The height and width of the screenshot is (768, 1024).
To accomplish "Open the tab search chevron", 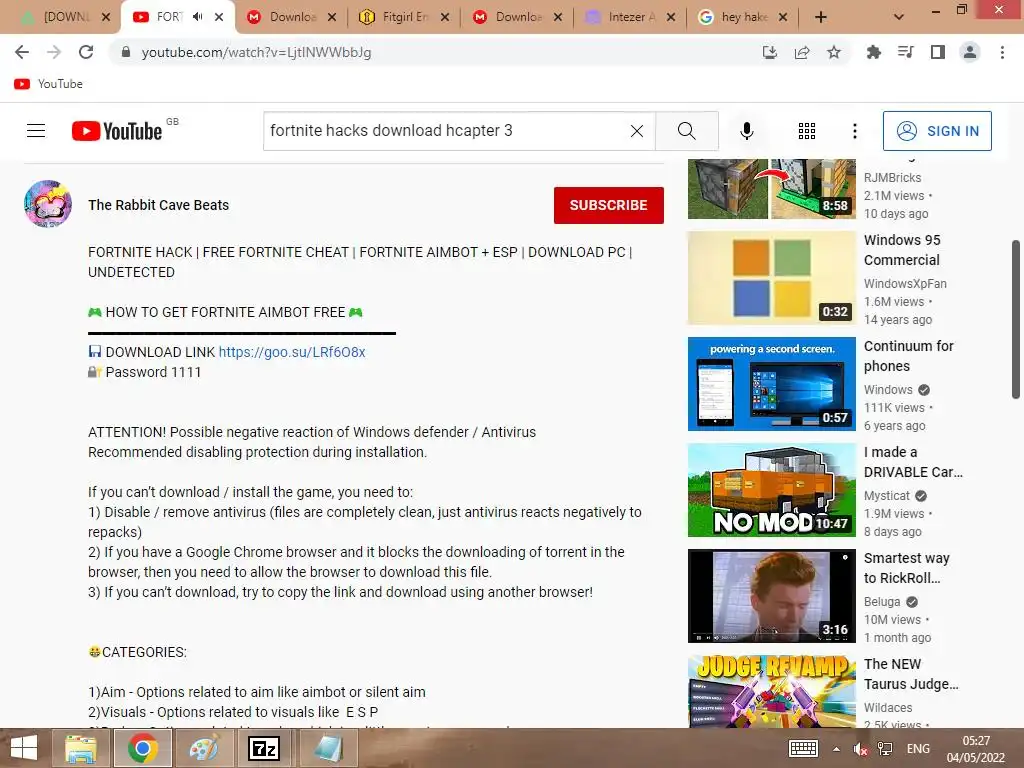I will (x=899, y=17).
